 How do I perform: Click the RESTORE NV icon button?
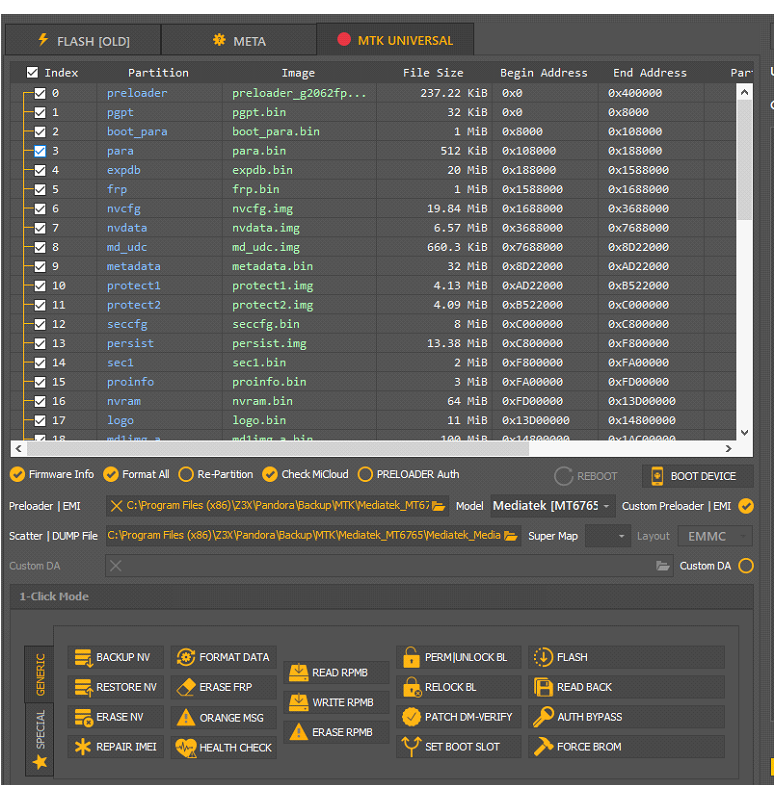(116, 687)
